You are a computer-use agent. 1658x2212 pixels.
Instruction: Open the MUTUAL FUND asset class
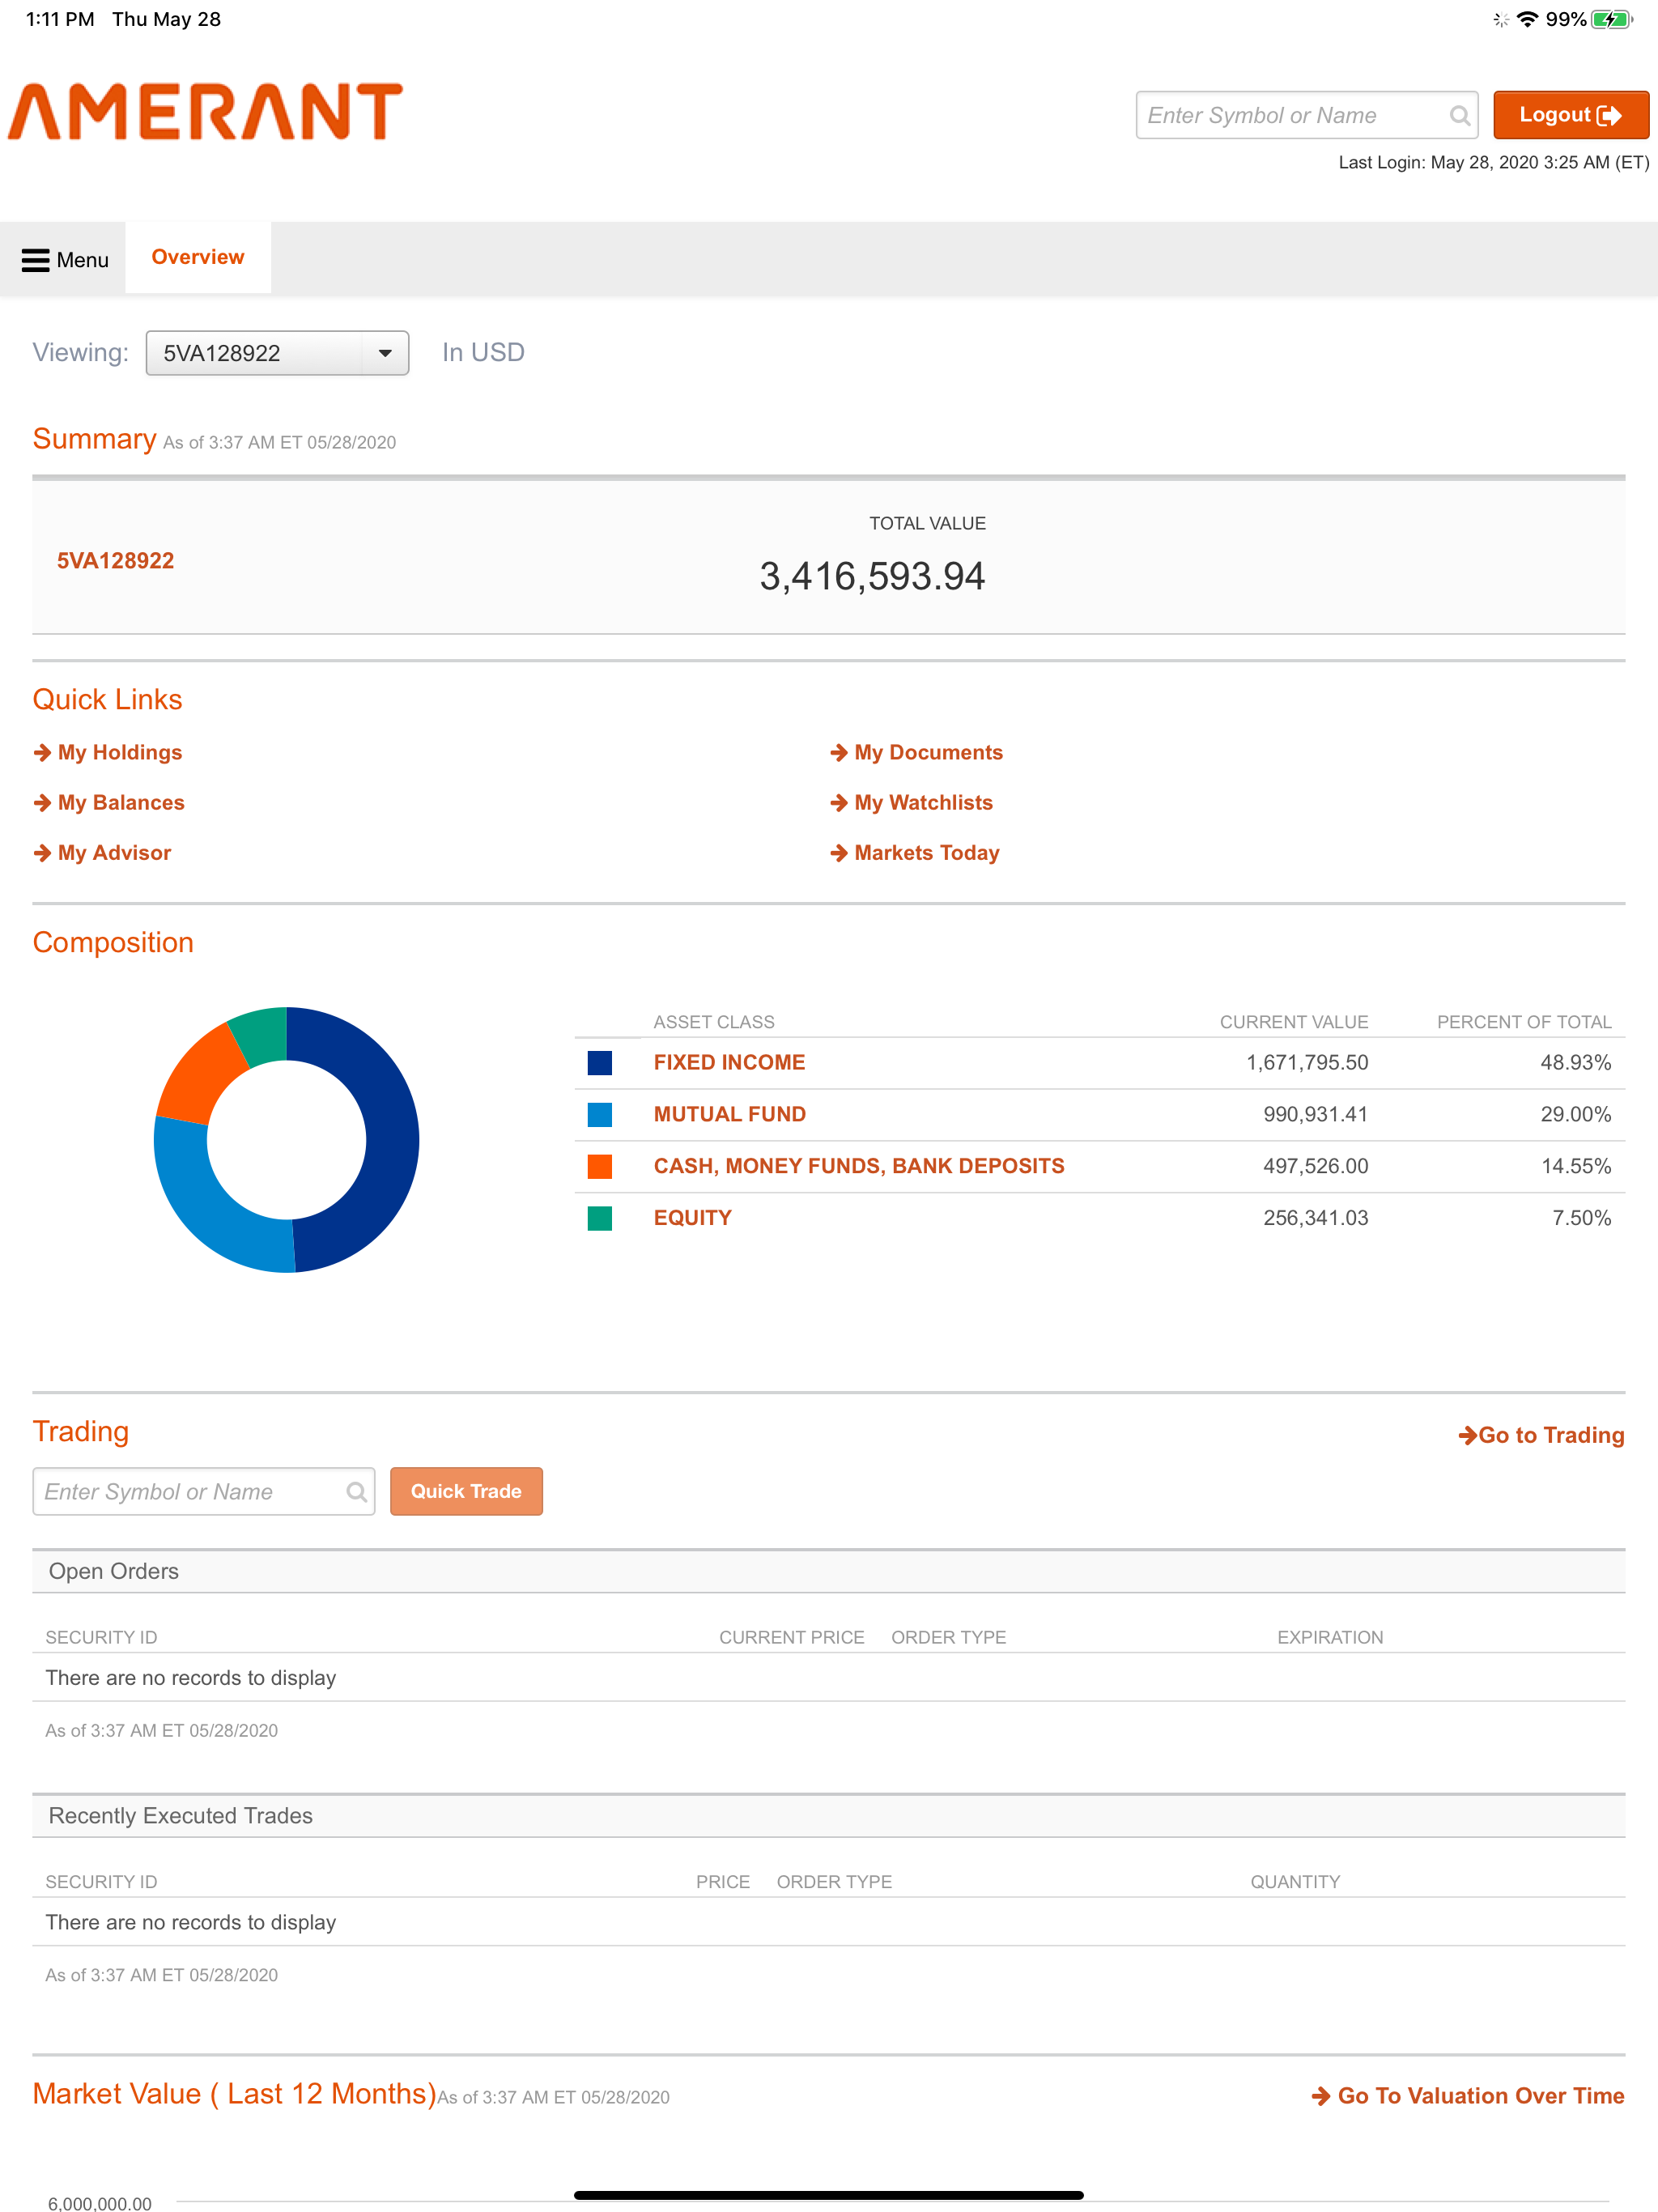click(729, 1115)
